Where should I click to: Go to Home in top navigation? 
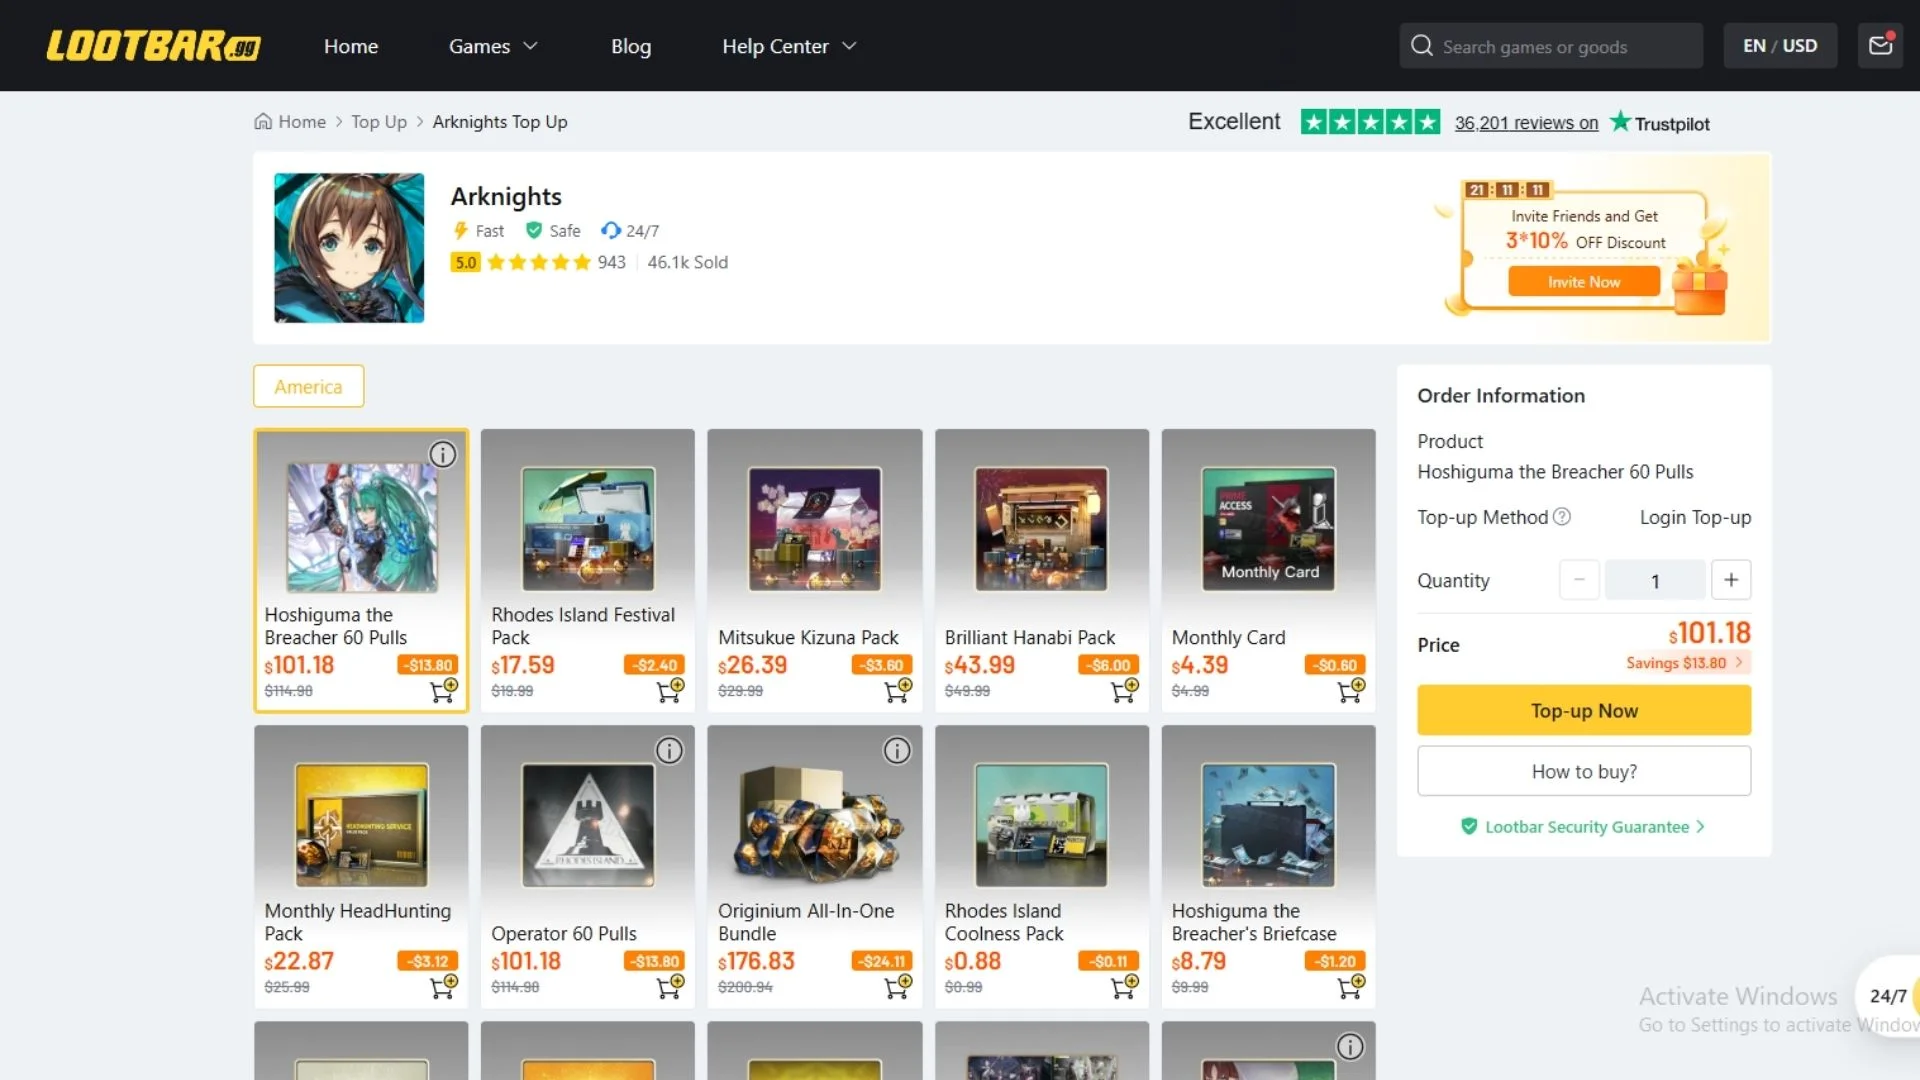coord(351,46)
